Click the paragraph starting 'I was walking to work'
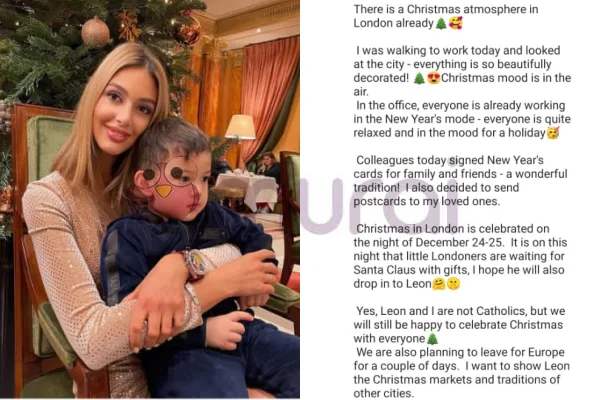The image size is (600, 400). click(462, 71)
